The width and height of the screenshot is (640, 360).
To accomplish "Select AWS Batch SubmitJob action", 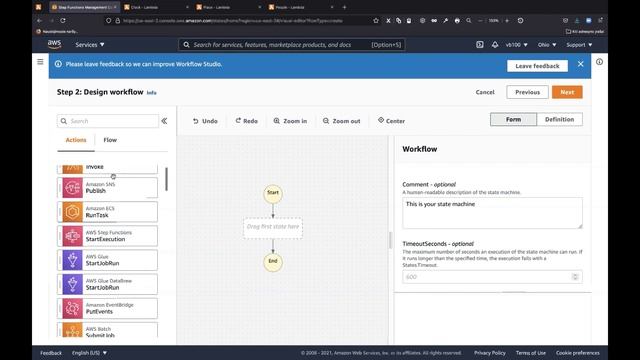I will (108, 330).
